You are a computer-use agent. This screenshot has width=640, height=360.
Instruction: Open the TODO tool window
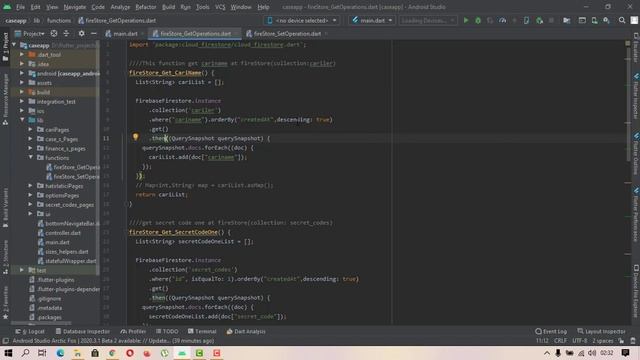tap(167, 331)
